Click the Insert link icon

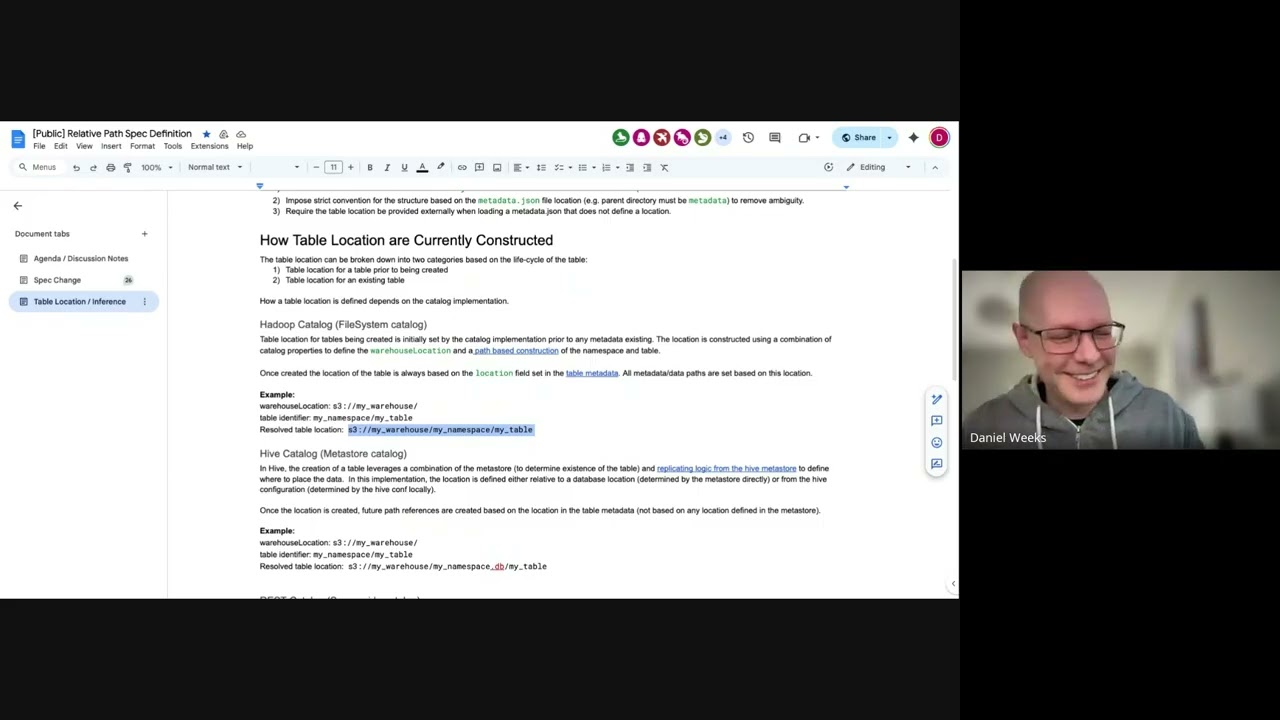point(462,168)
